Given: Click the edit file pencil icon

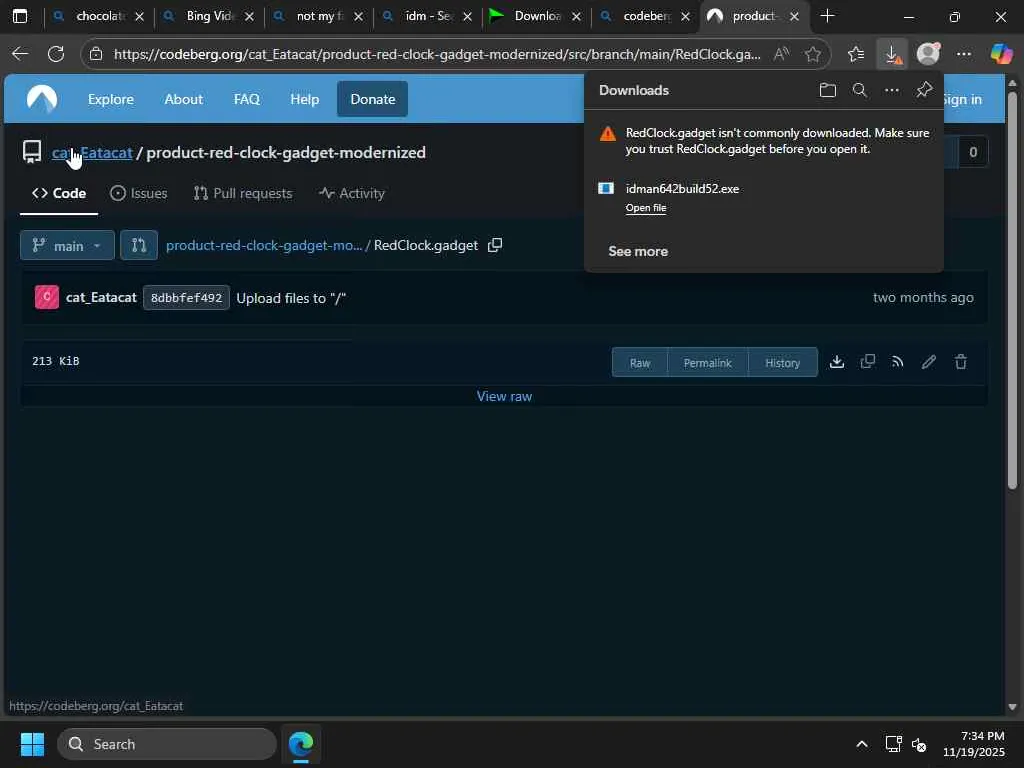Looking at the screenshot, I should click(929, 362).
